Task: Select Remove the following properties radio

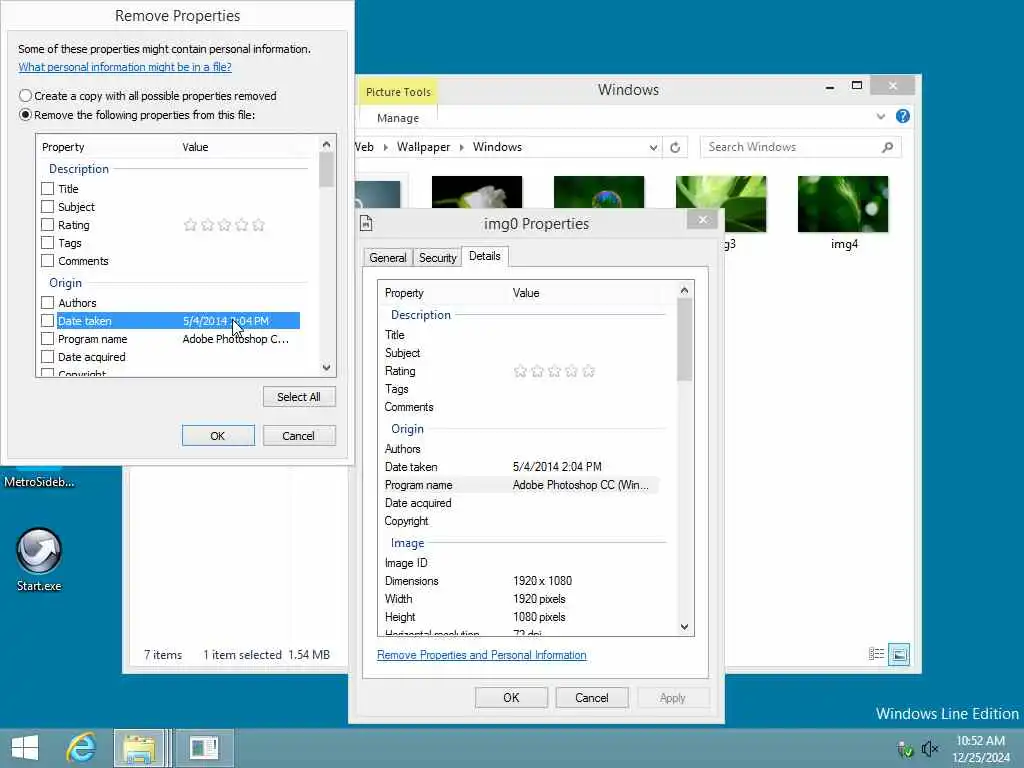Action: click(x=25, y=115)
